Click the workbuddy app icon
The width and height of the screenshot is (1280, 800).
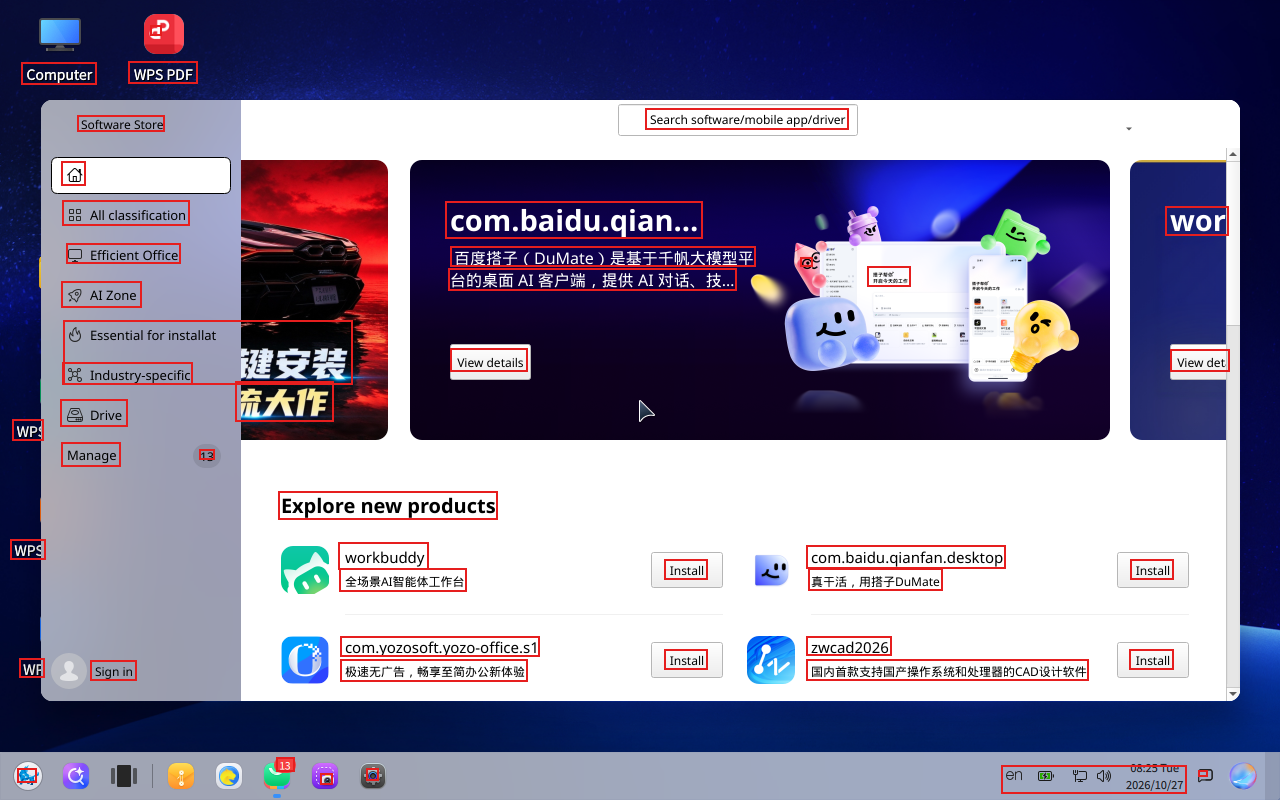305,570
